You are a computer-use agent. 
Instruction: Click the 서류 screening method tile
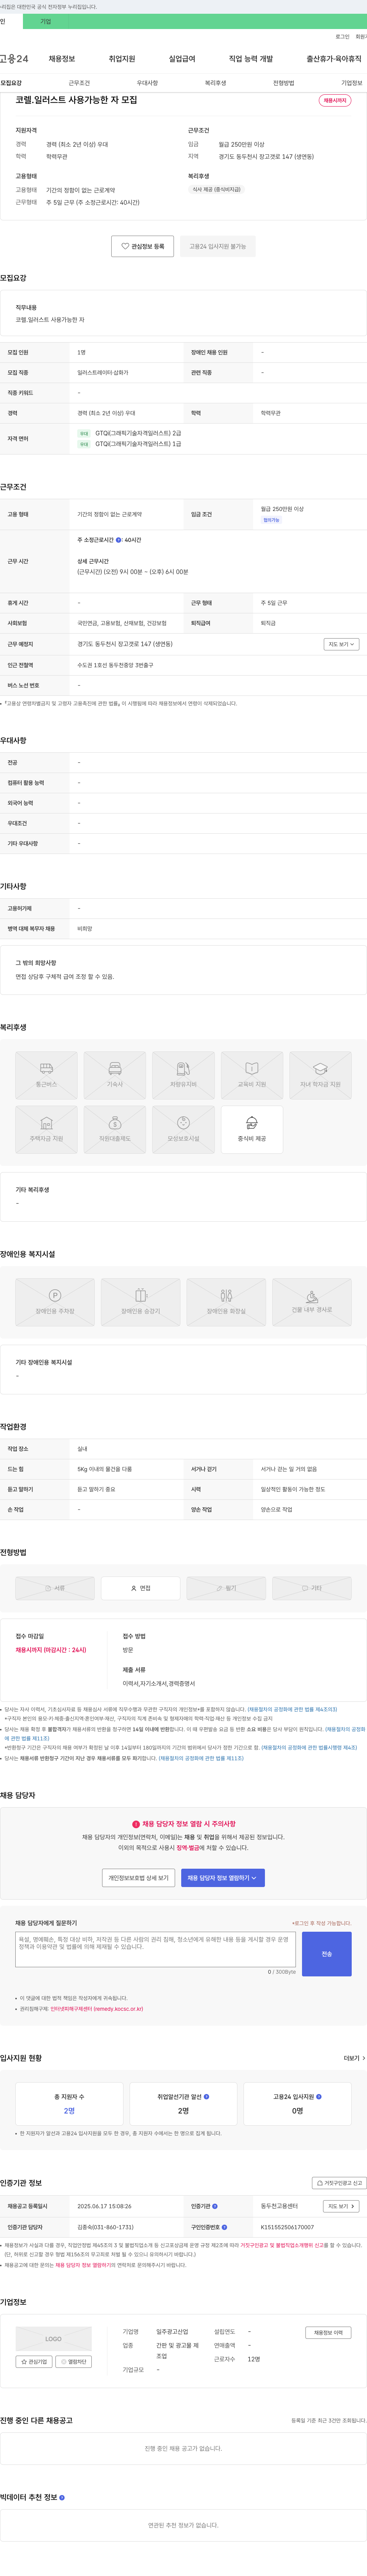(55, 1588)
